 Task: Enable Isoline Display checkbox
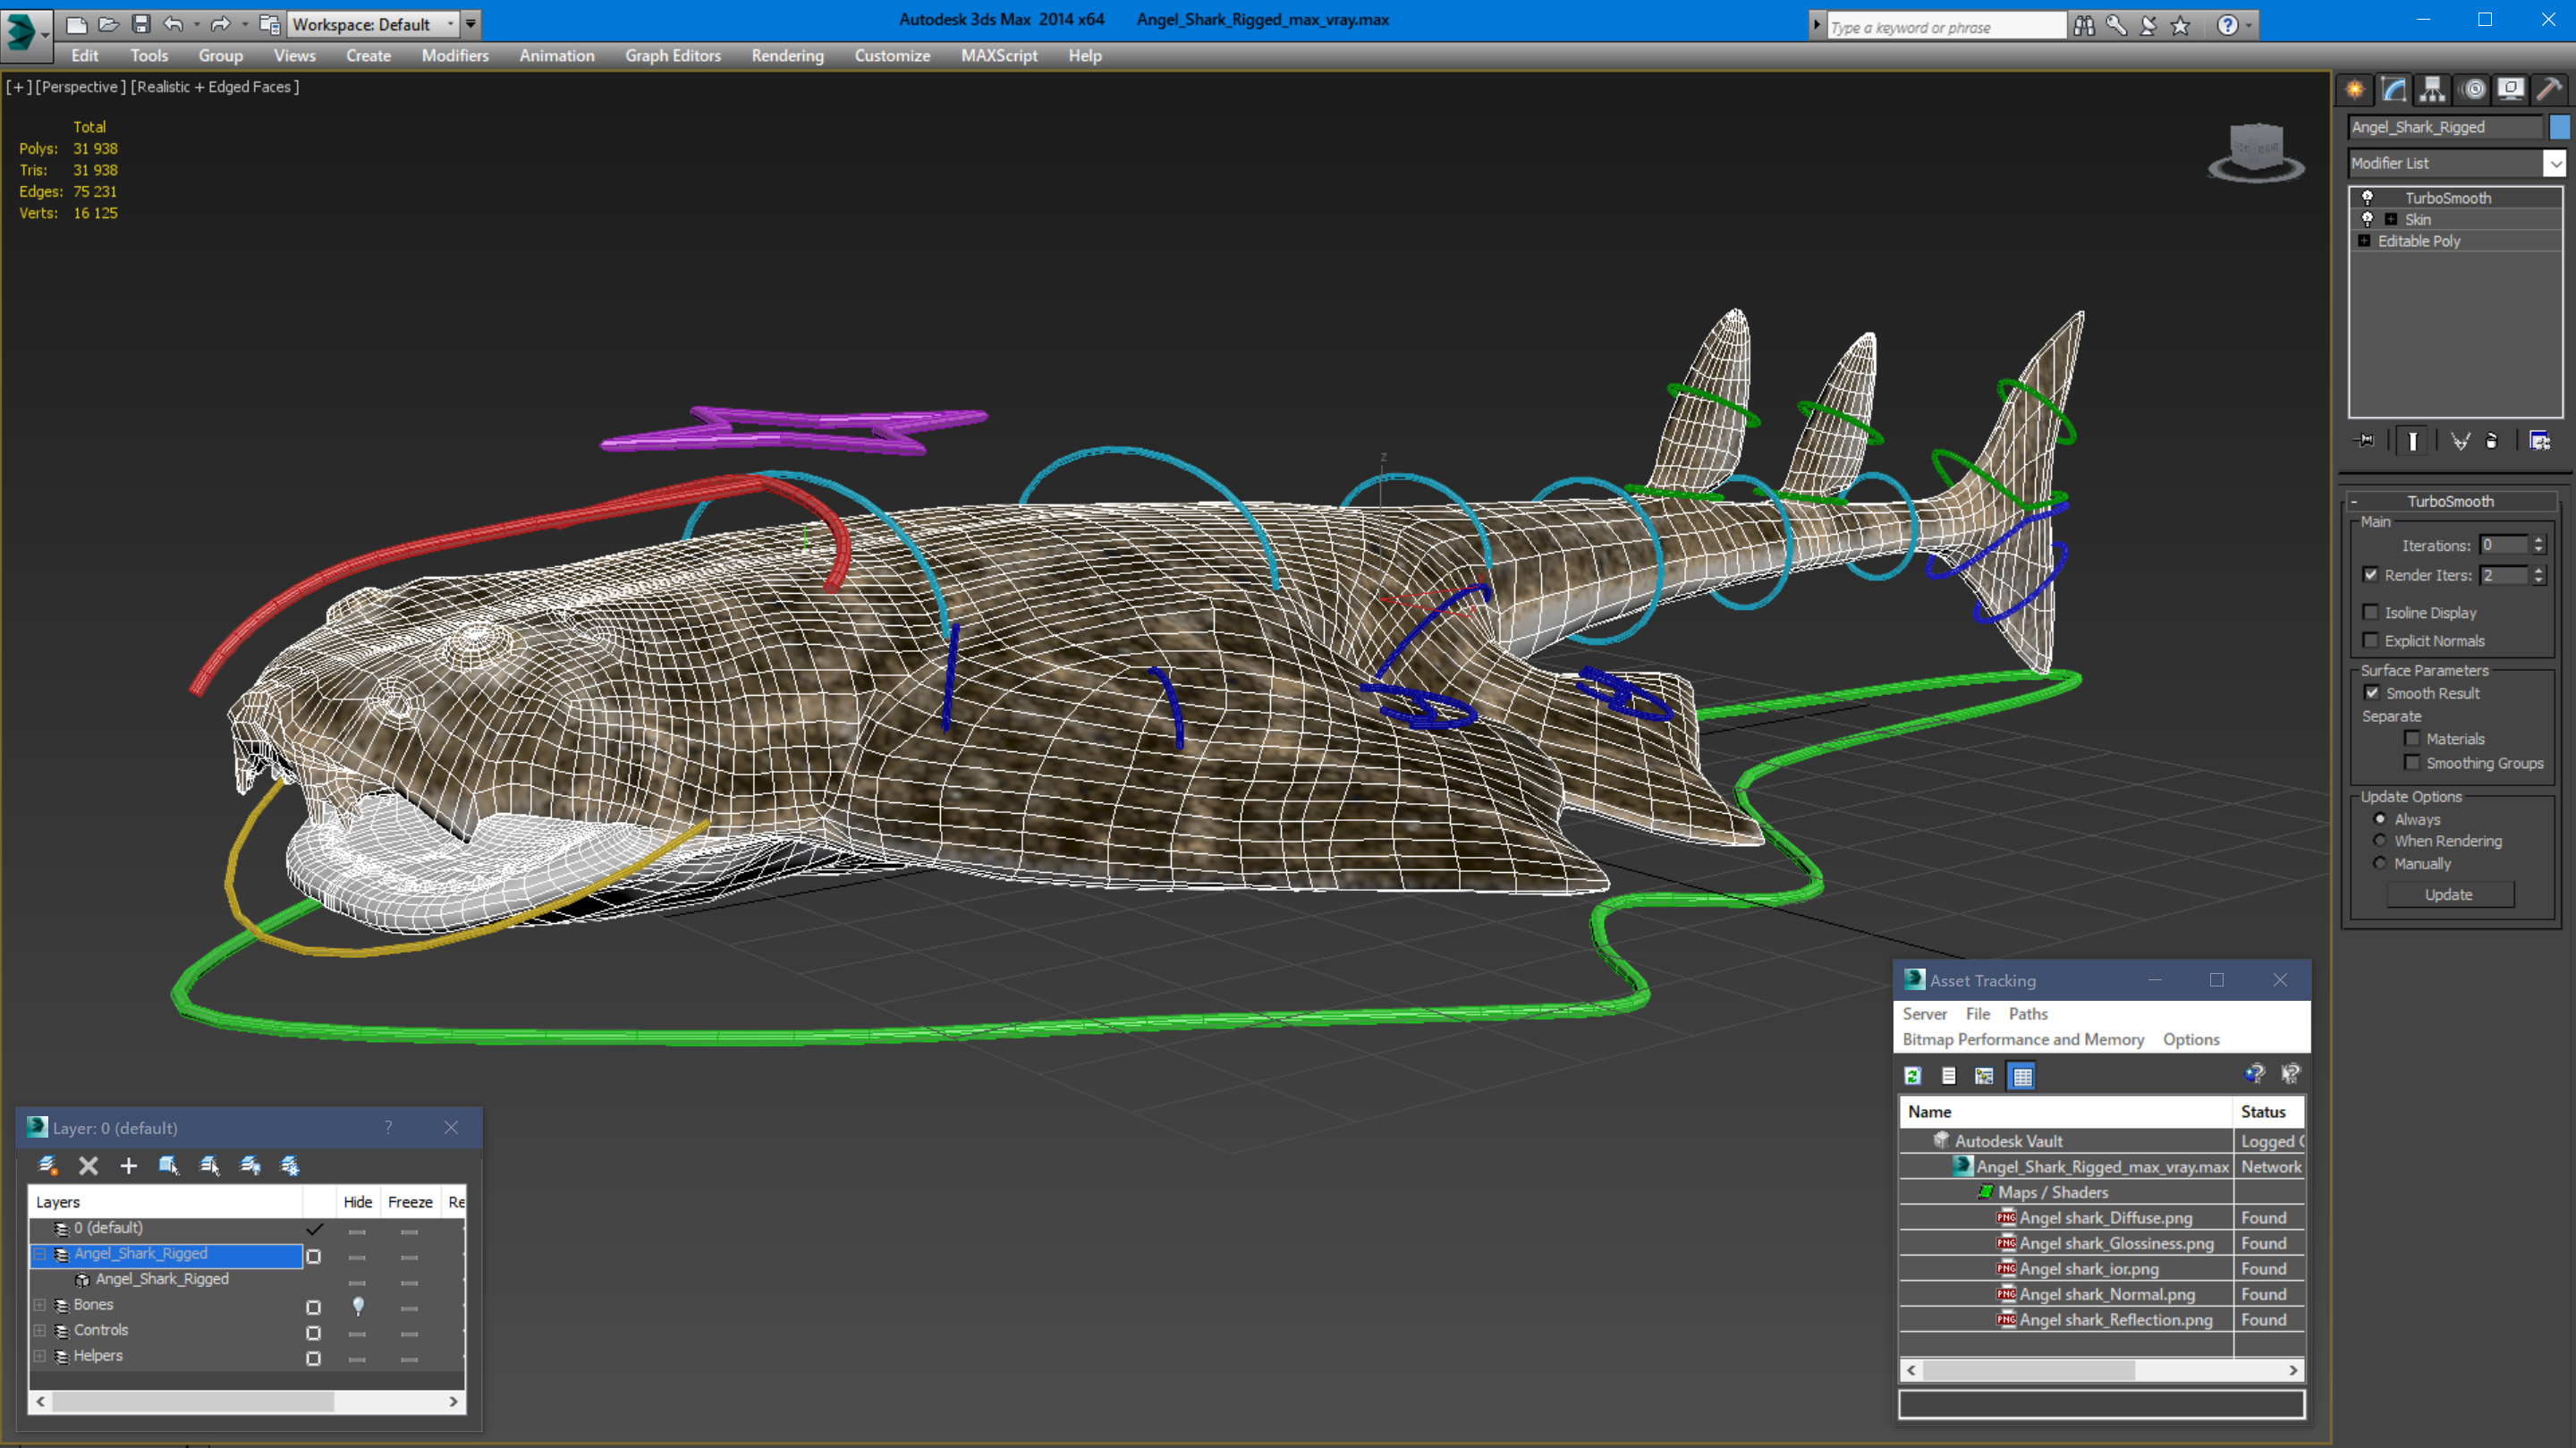(x=2370, y=612)
